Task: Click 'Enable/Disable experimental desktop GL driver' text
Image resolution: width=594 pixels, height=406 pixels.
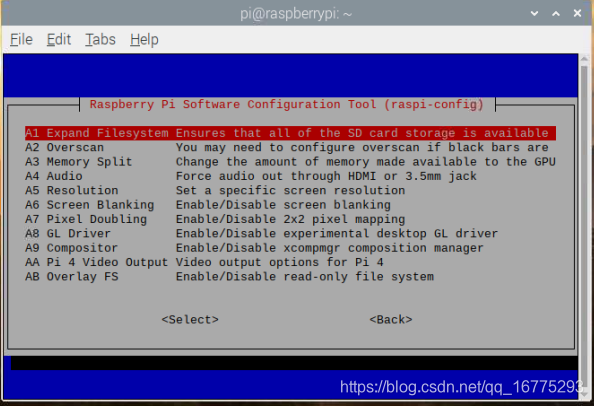Action: click(337, 234)
